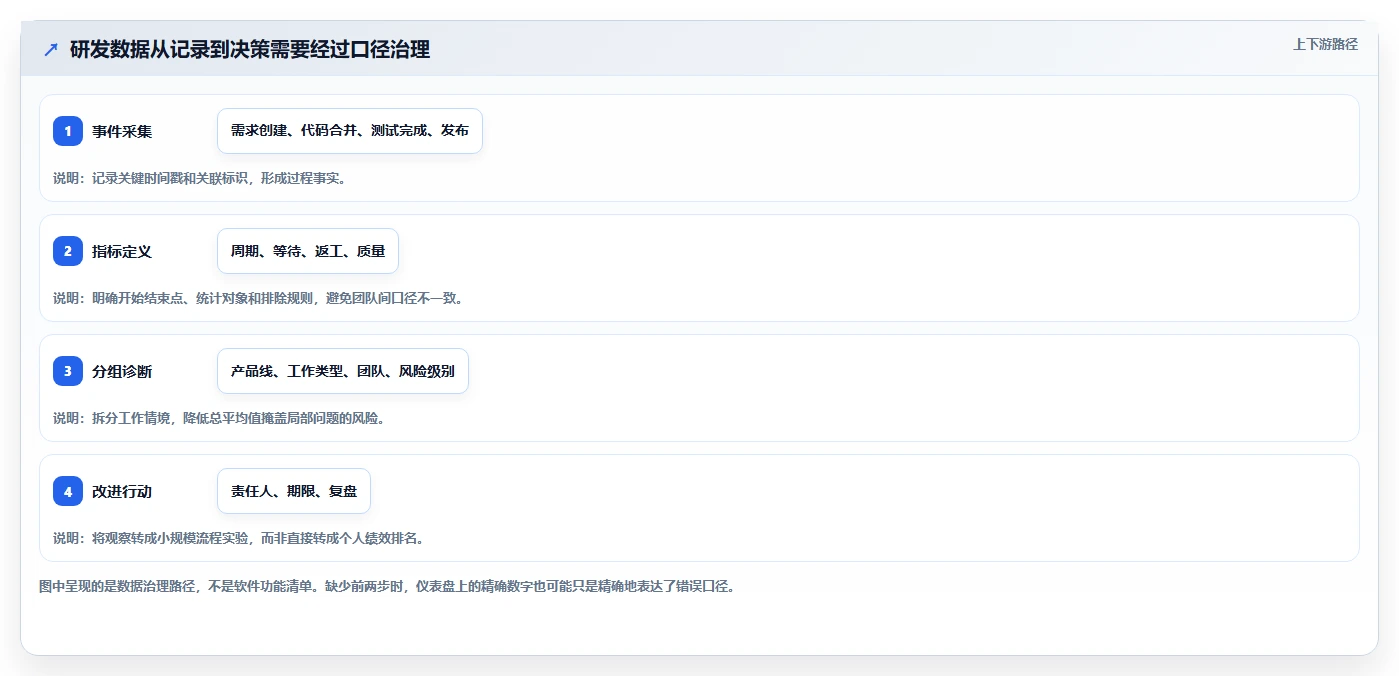1399x676 pixels.
Task: Click the 分组诊断 step title
Action: pos(122,371)
